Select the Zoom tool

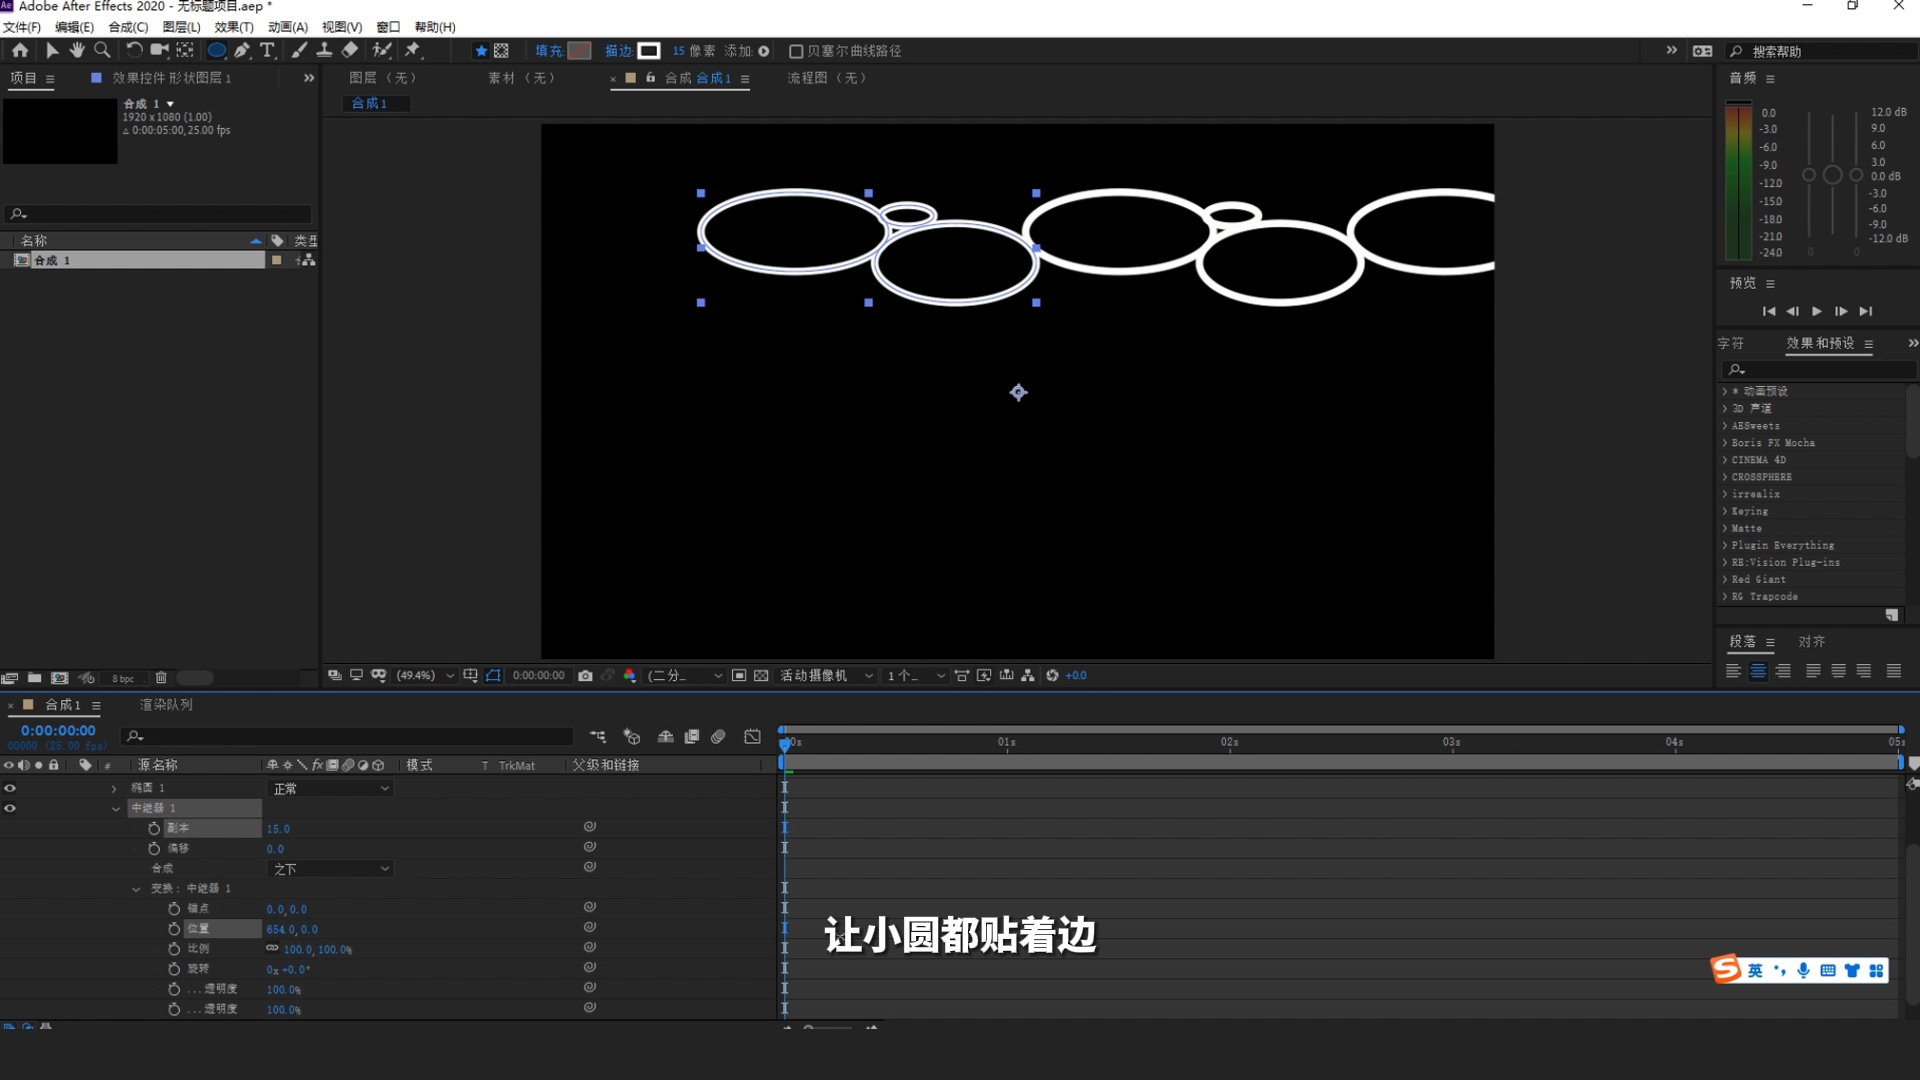coord(102,50)
